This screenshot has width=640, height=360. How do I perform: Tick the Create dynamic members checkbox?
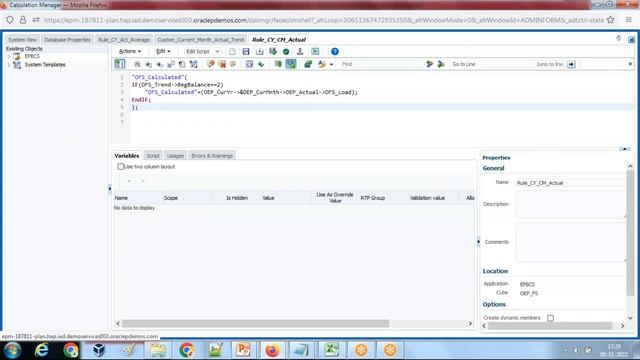click(x=550, y=318)
